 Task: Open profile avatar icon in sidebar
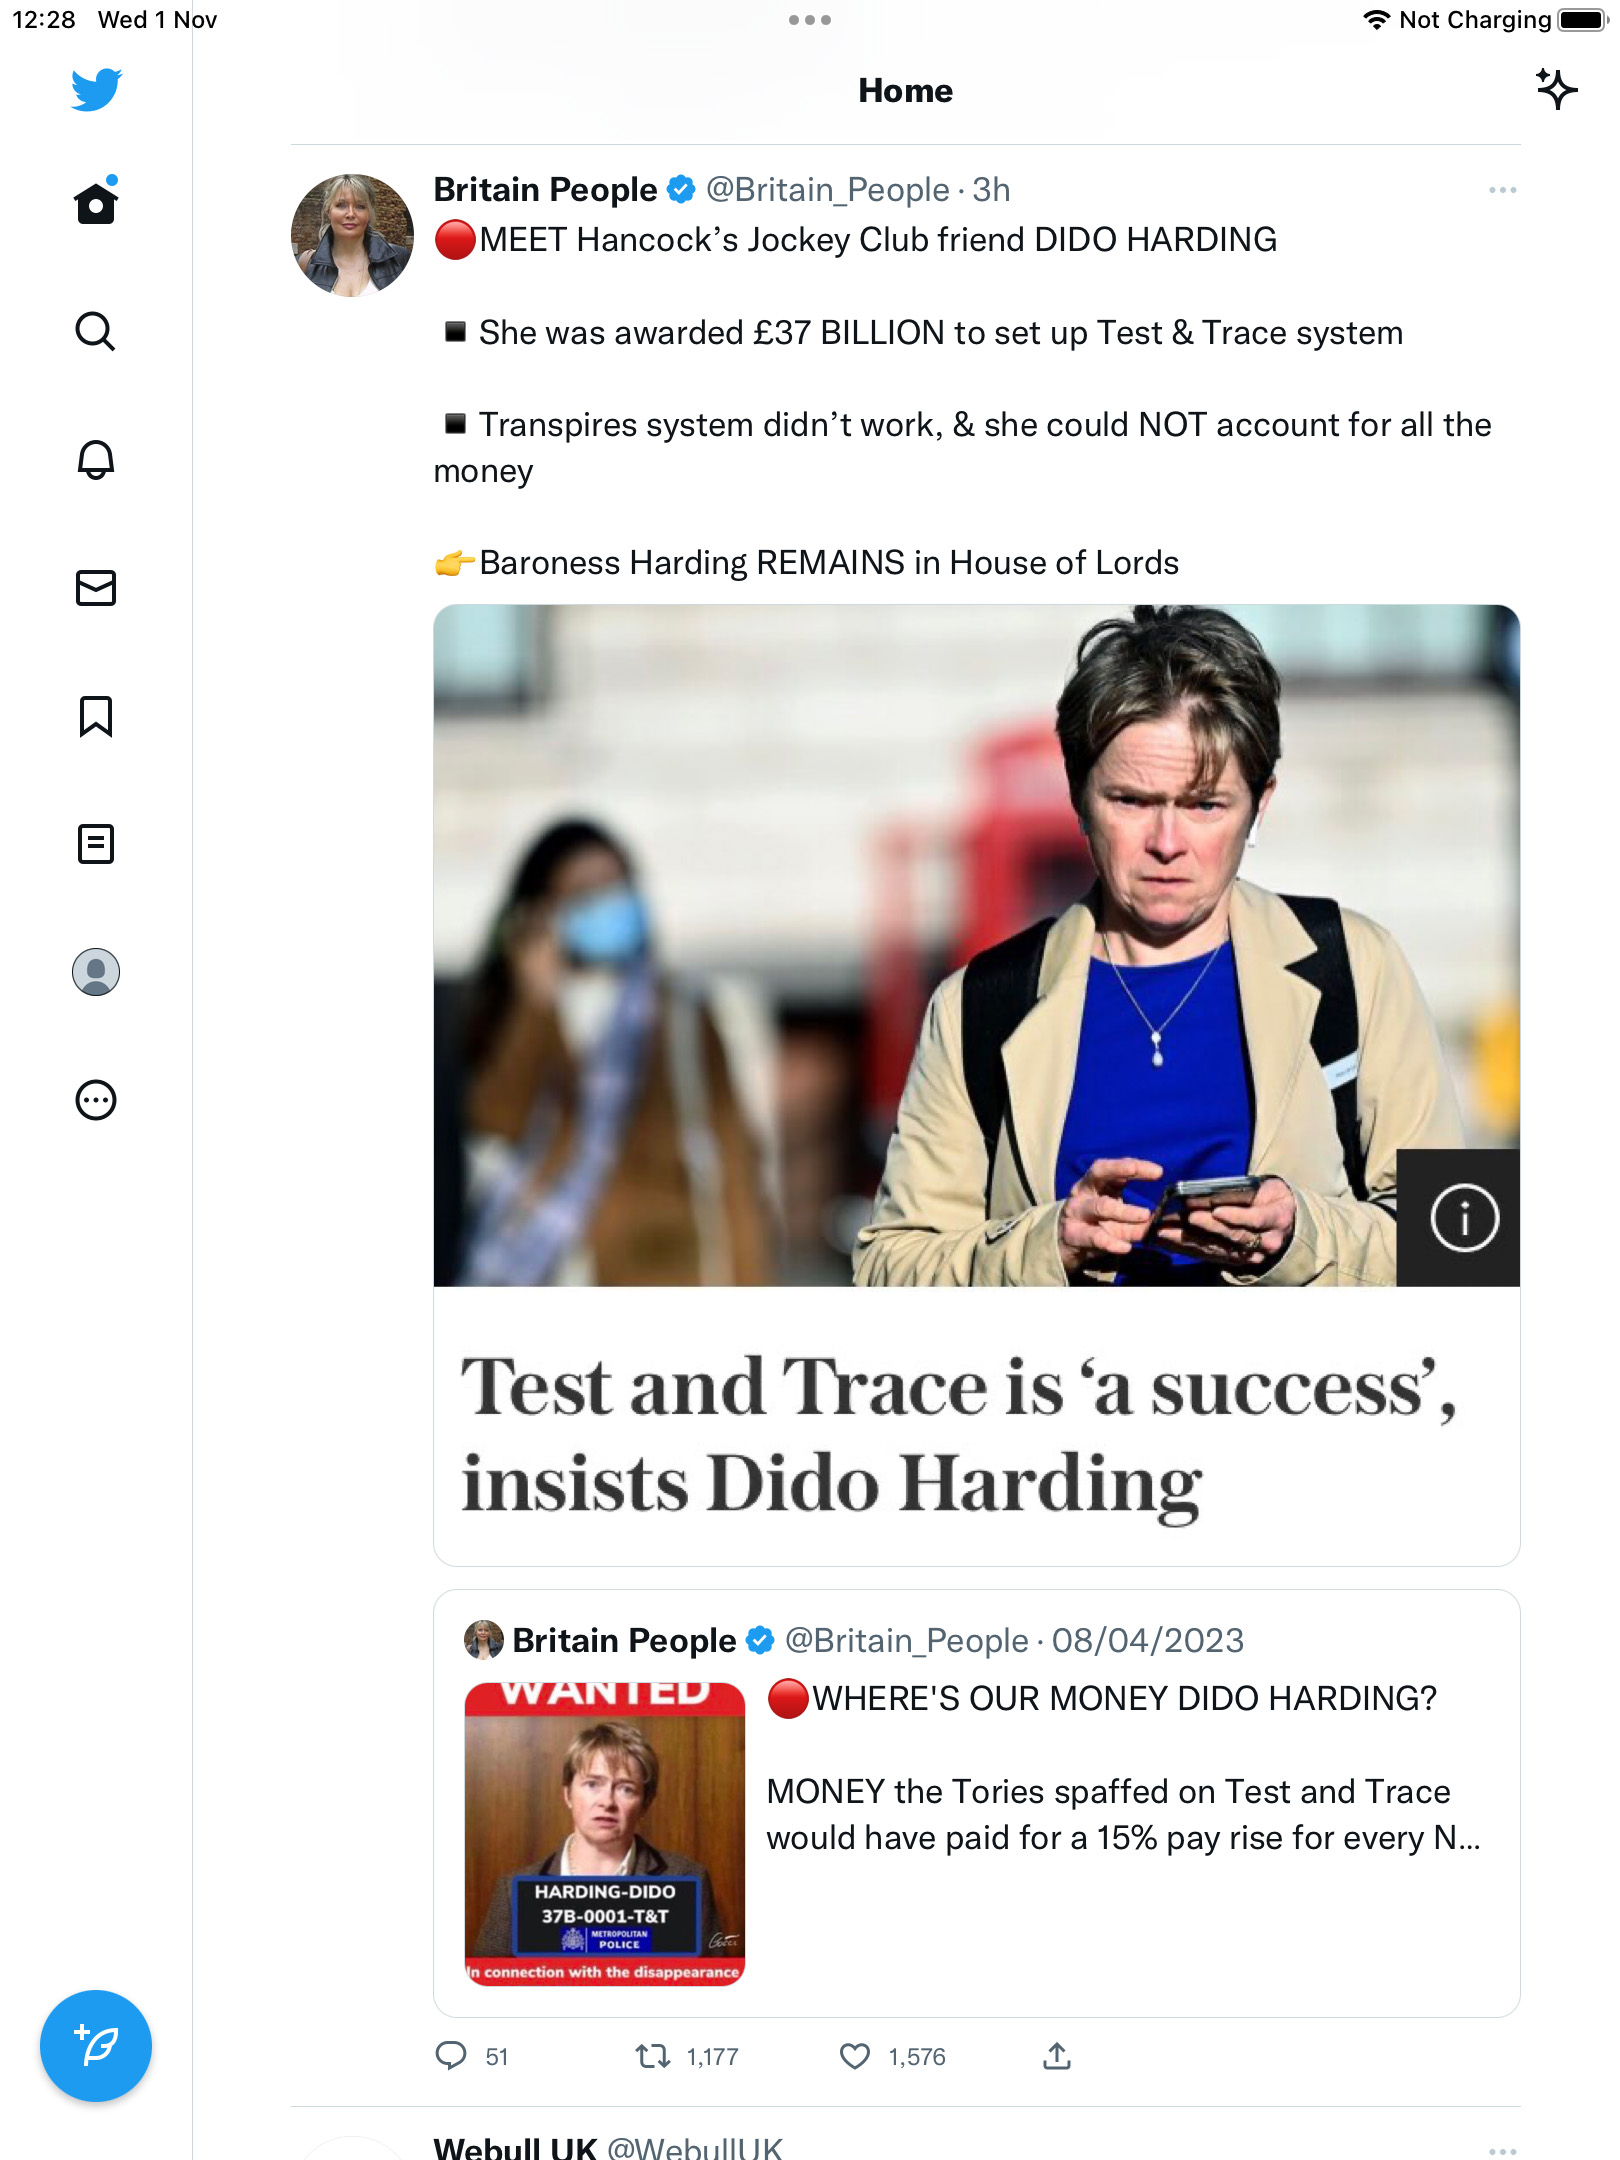coord(96,972)
